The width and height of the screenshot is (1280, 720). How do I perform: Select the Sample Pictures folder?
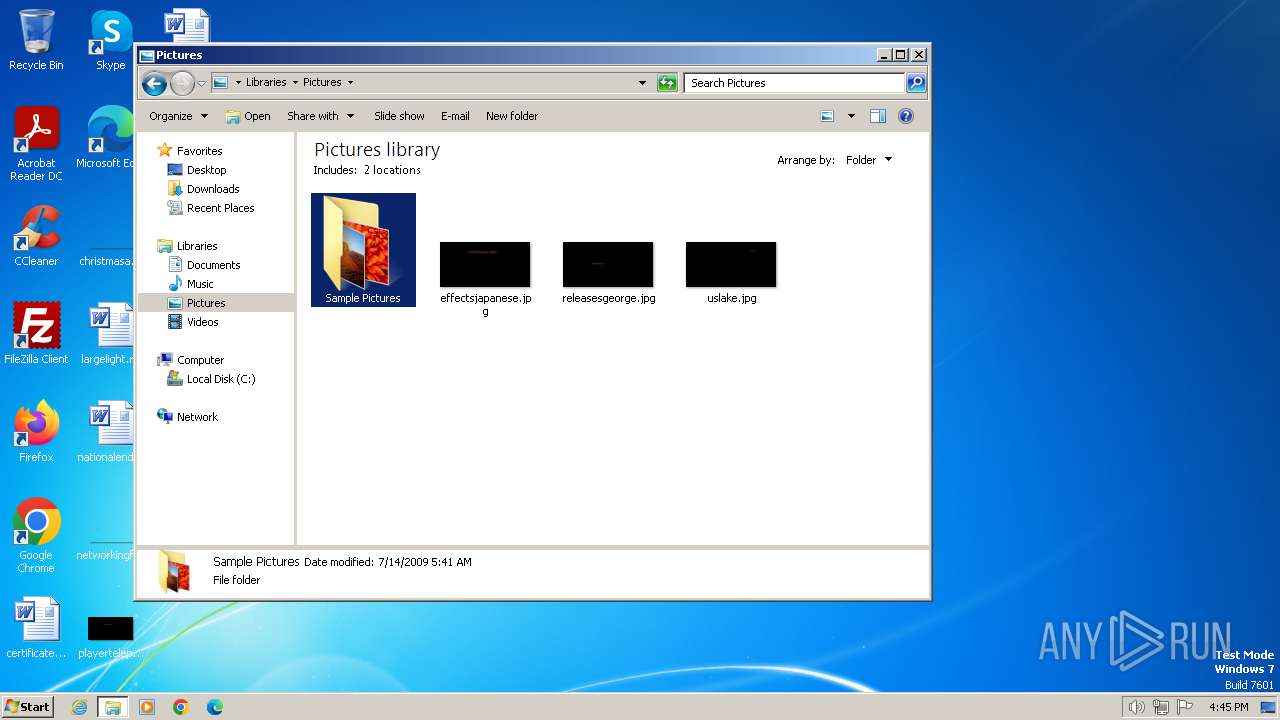point(363,250)
